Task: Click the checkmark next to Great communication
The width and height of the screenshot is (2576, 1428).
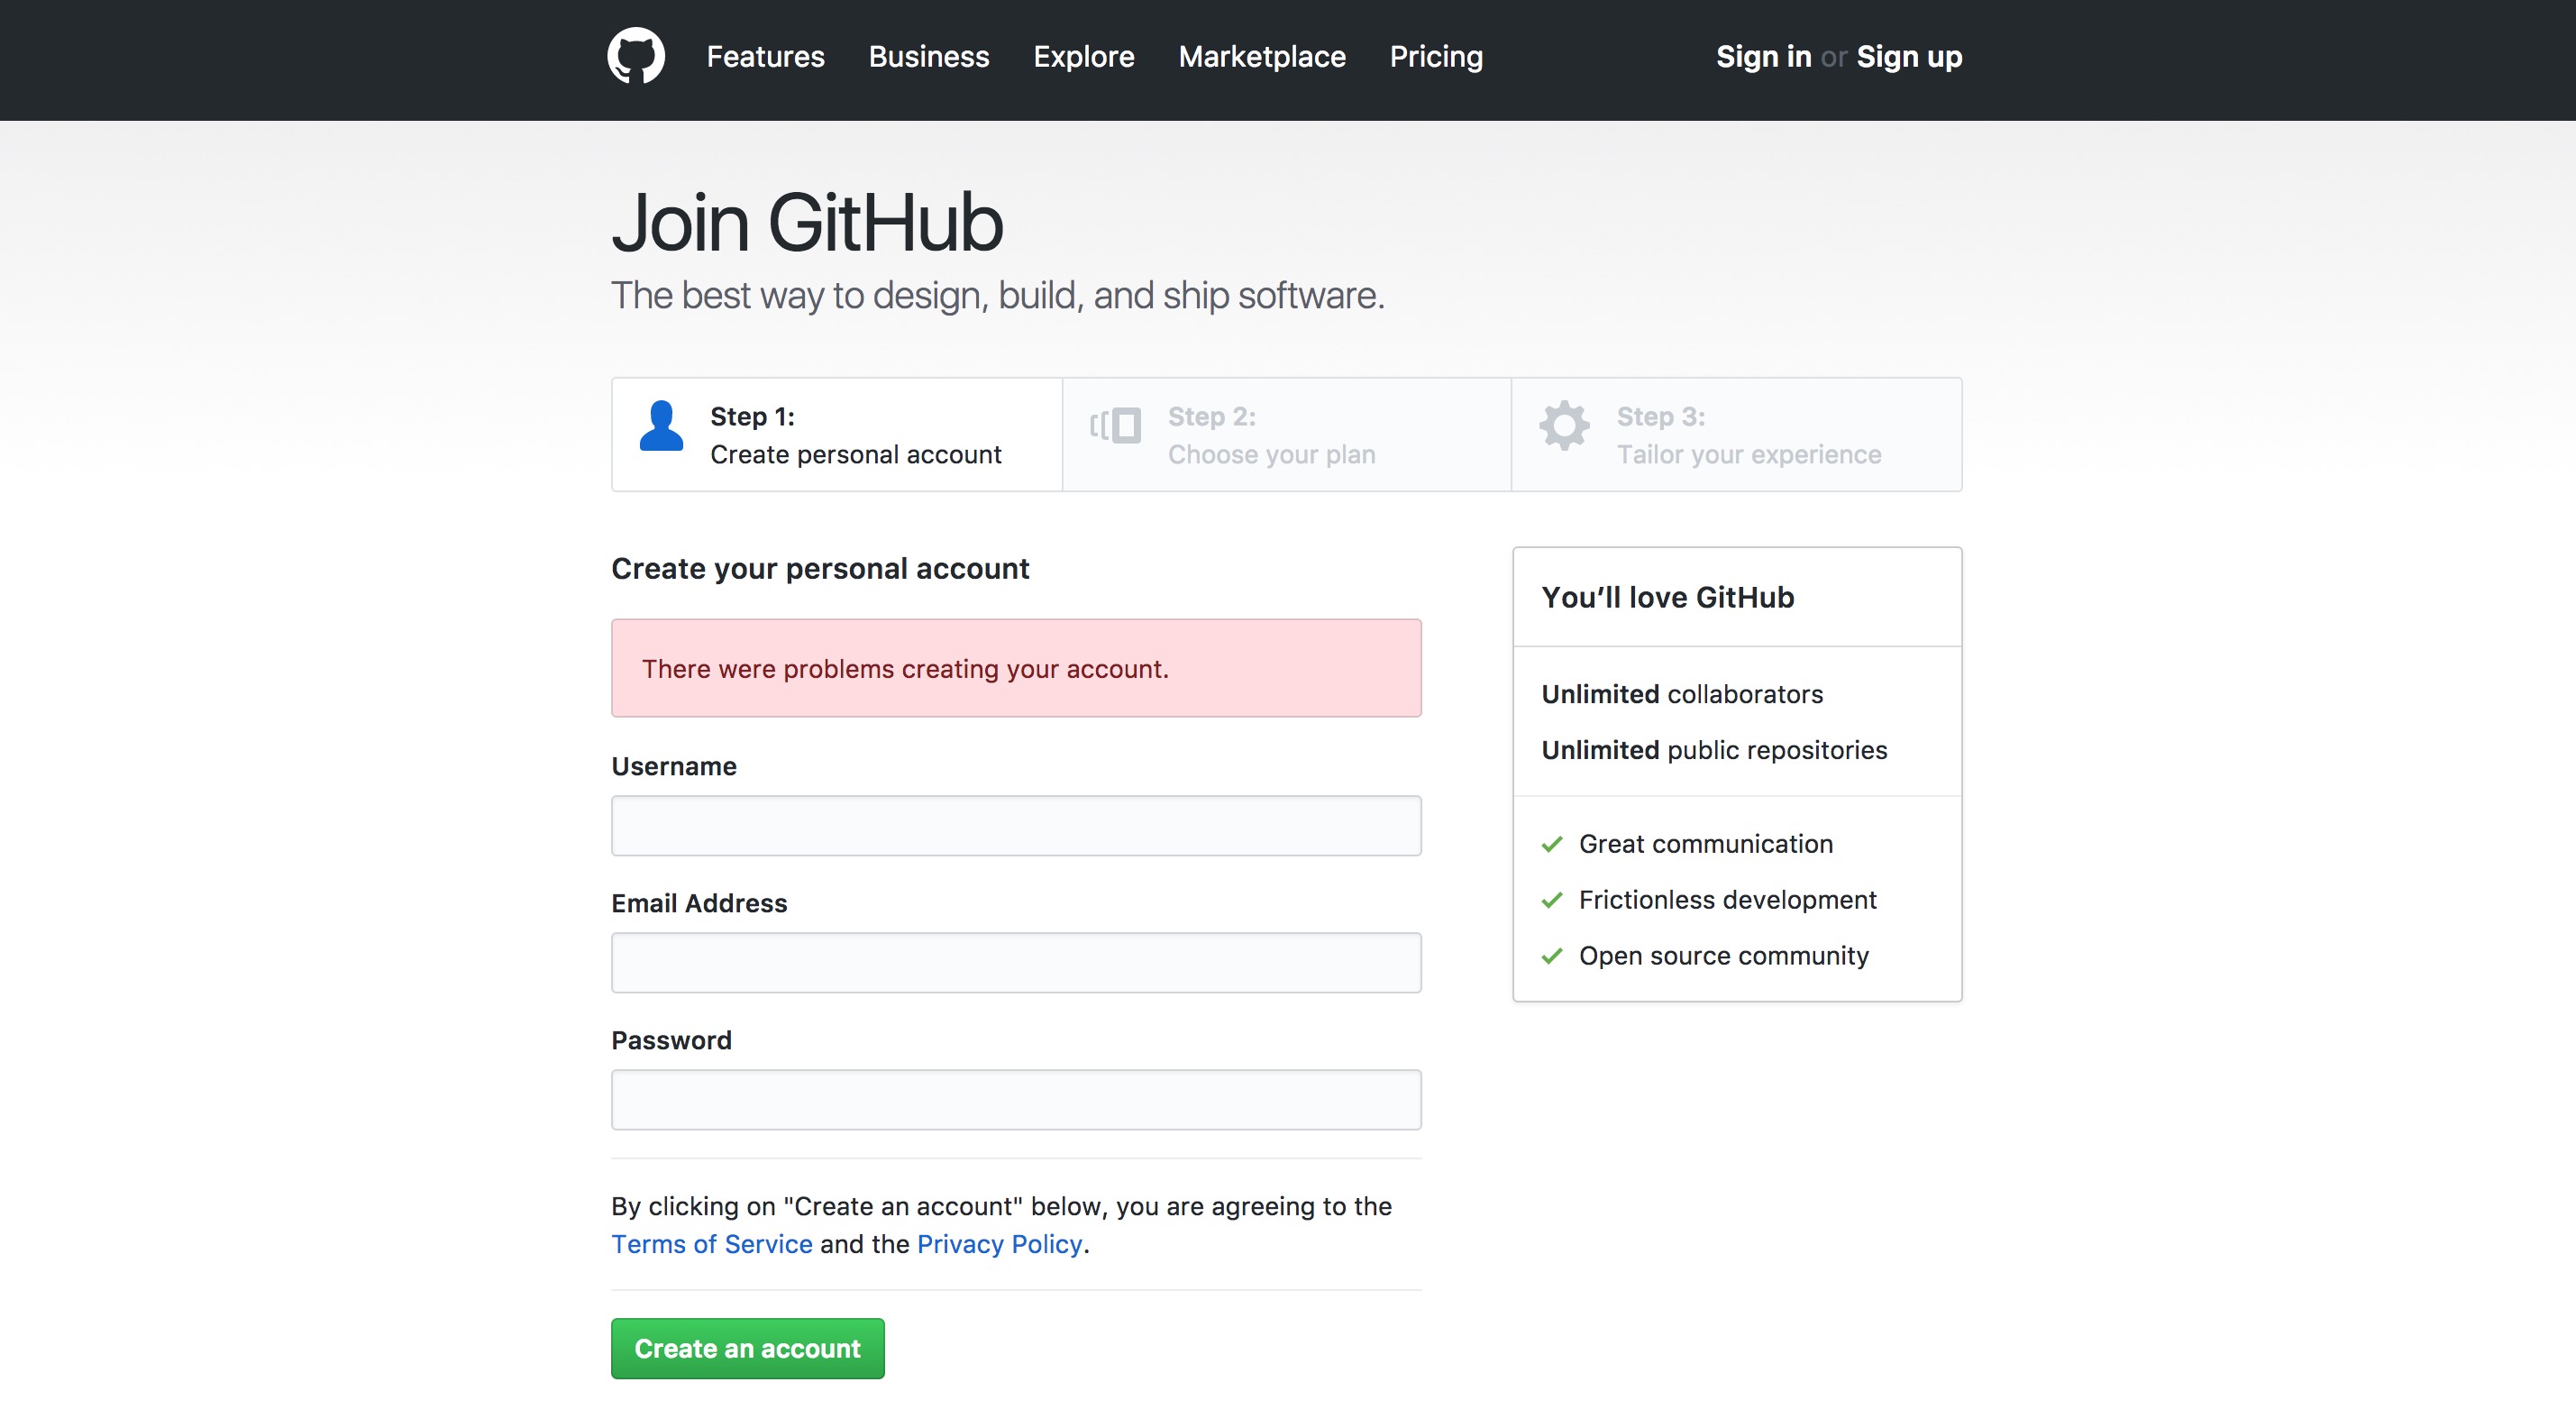Action: tap(1551, 844)
